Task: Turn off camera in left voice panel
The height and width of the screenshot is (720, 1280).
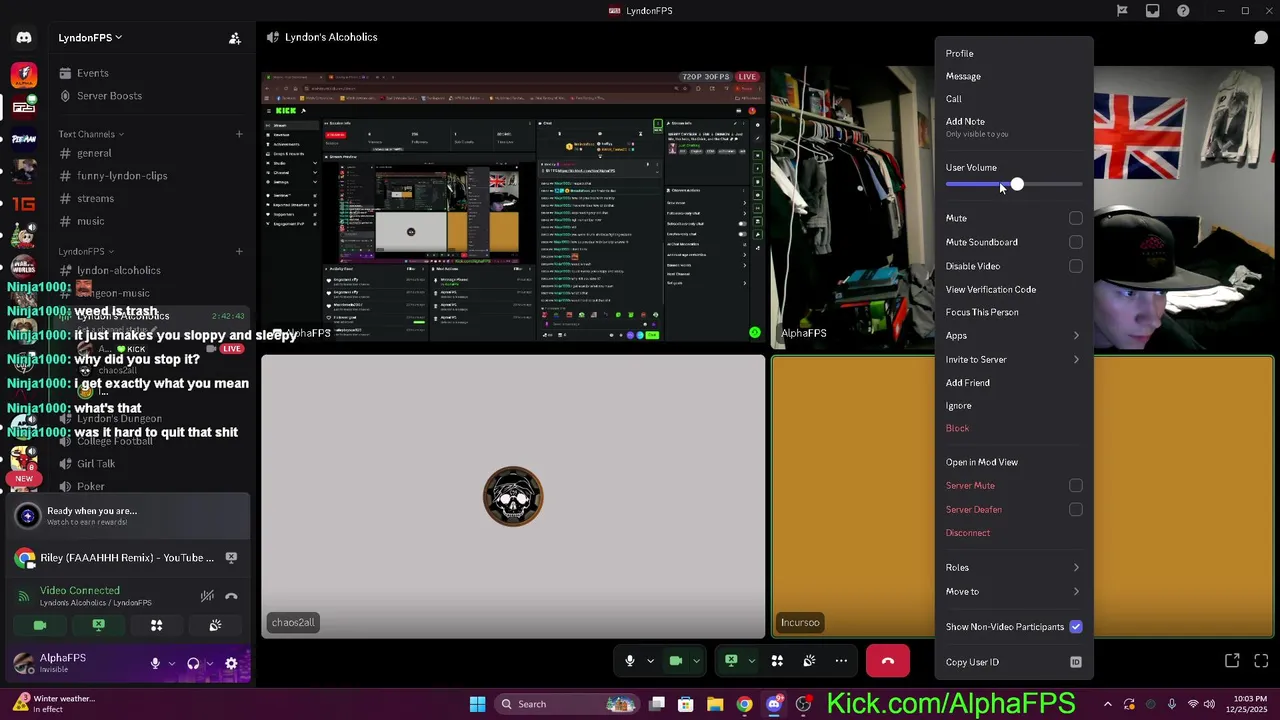Action: [x=40, y=625]
